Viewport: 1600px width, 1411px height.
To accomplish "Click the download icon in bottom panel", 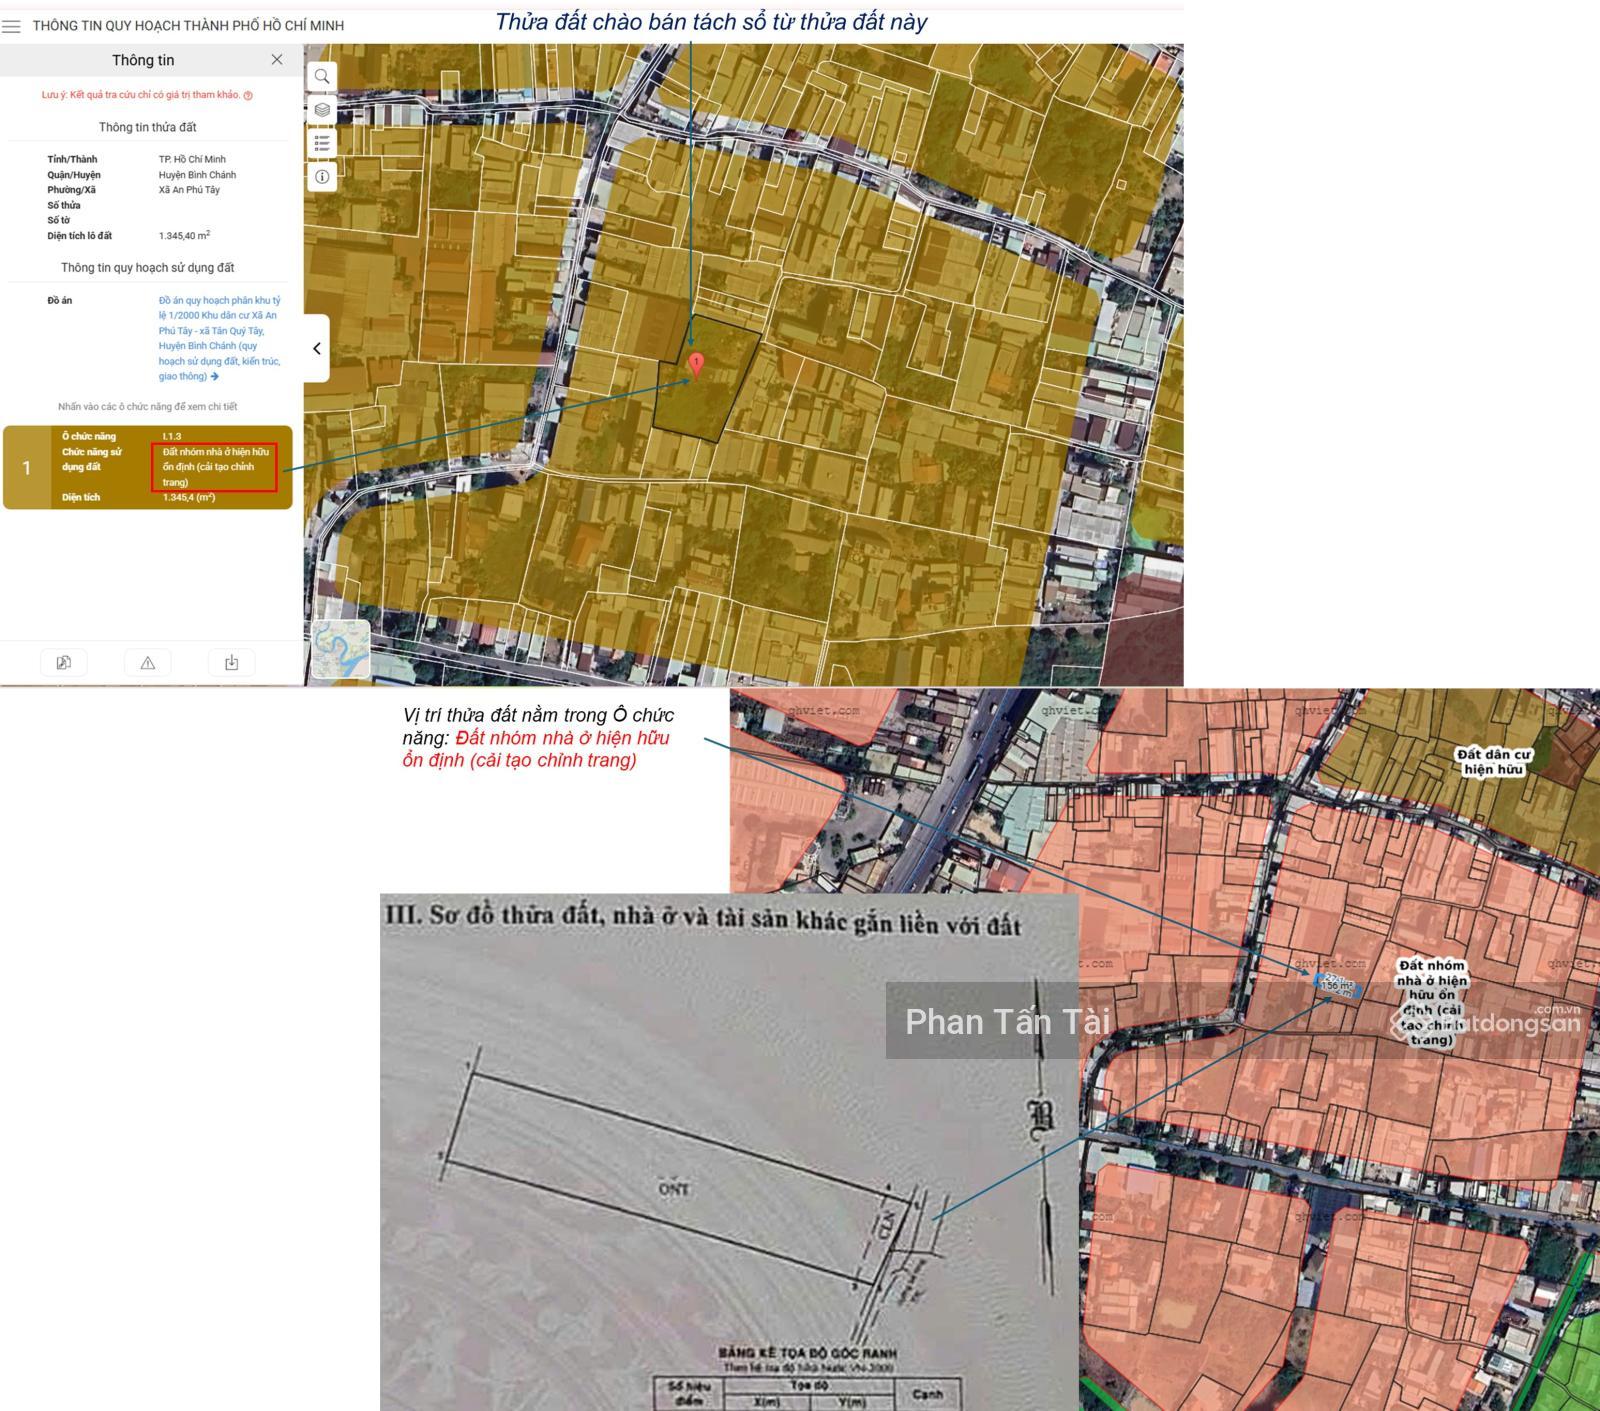I will click(231, 663).
